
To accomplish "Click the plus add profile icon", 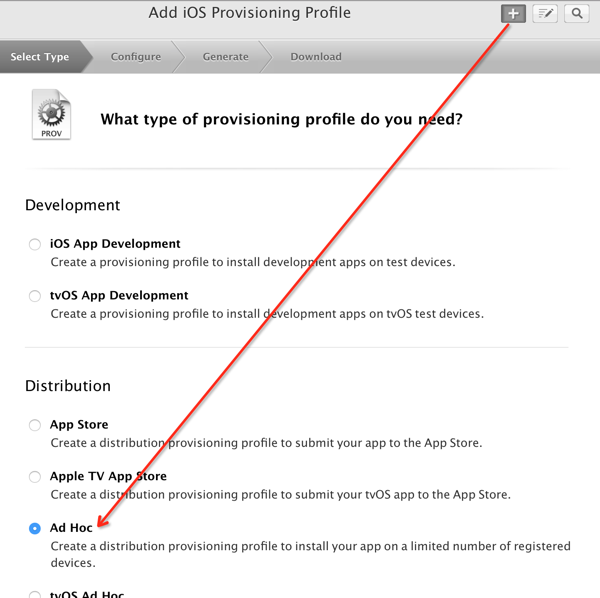I will 513,13.
